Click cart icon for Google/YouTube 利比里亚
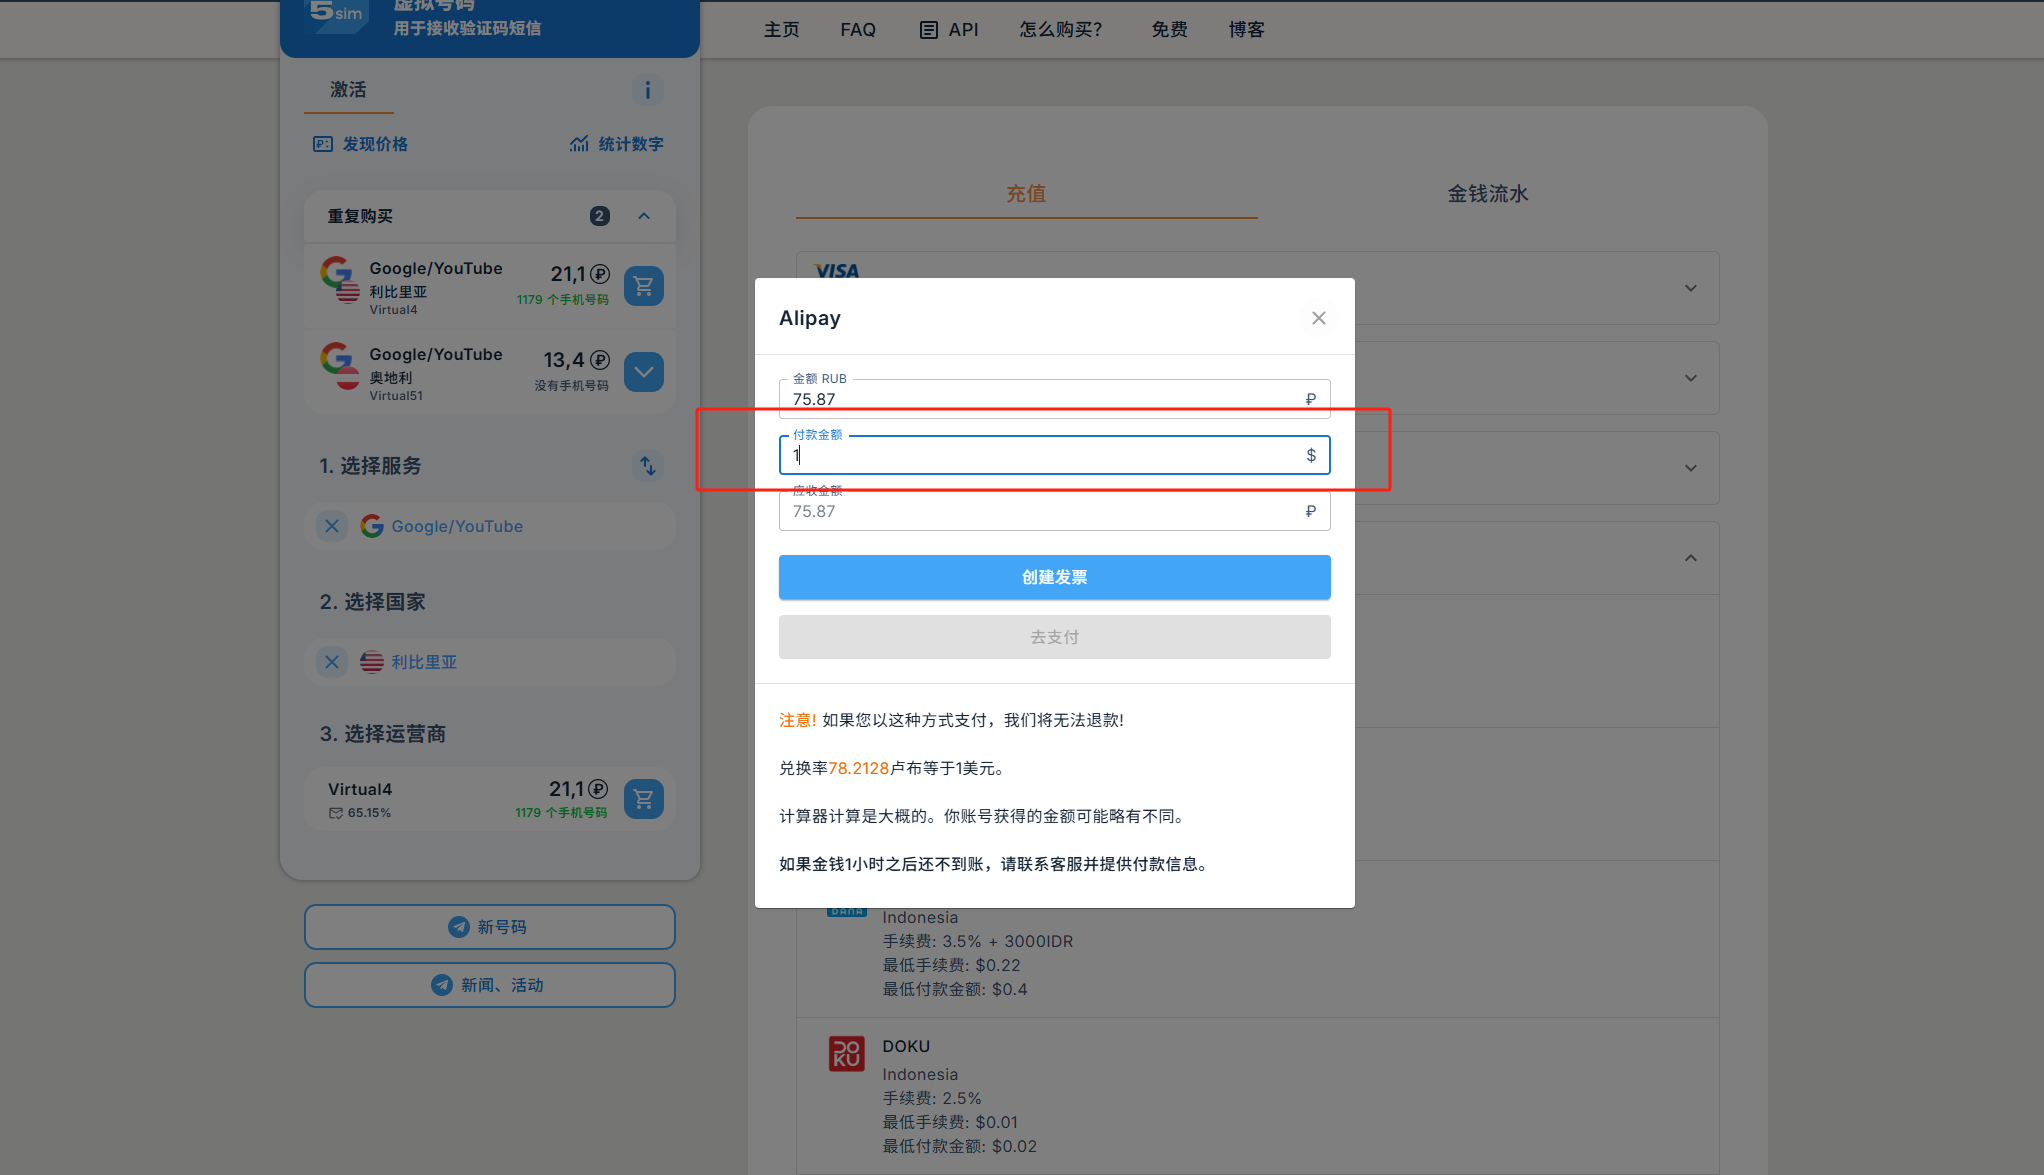 [x=643, y=286]
